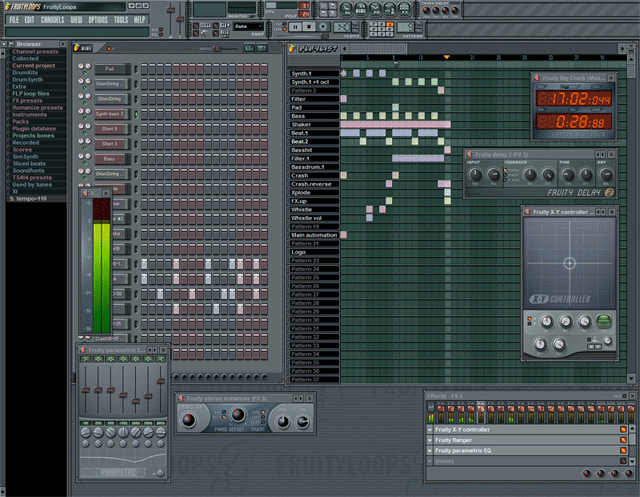Click the Fruity delay 2 window plugin icon
This screenshot has height=497, width=640.
469,155
